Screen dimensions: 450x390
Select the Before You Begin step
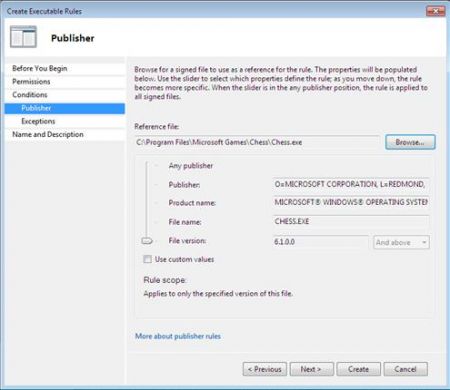click(x=65, y=68)
